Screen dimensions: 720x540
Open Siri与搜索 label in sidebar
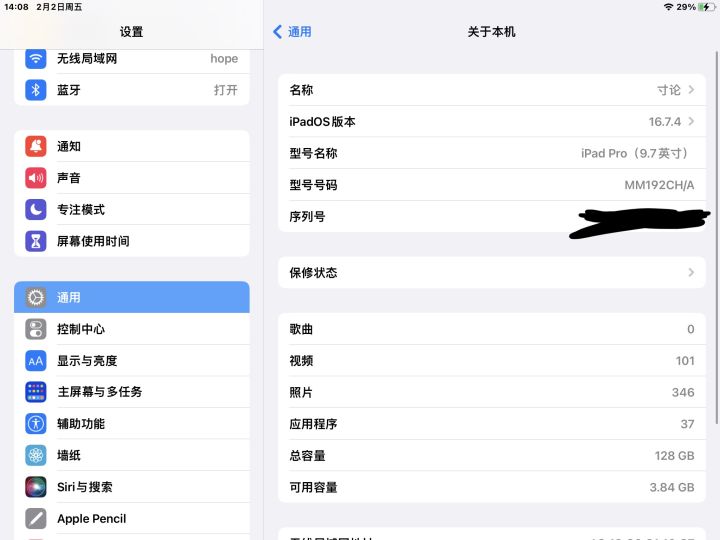[84, 487]
